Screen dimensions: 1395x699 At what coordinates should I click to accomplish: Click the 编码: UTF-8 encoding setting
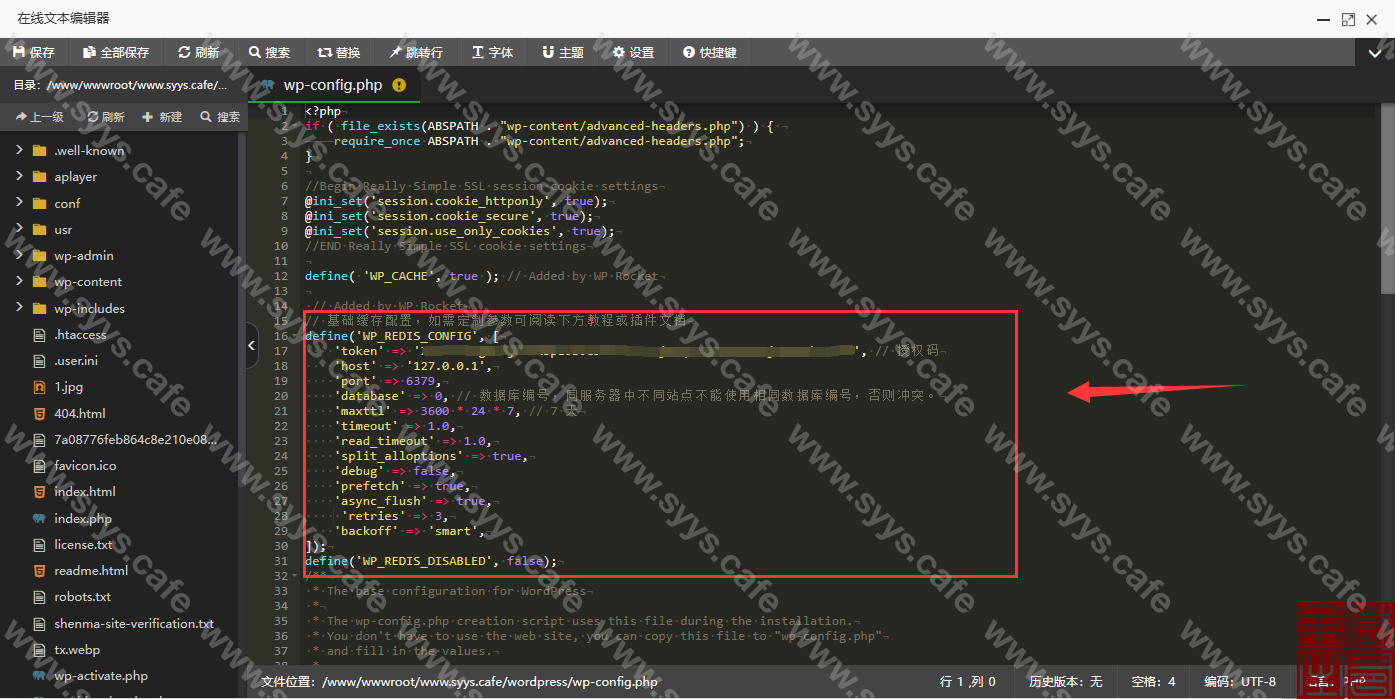1240,681
